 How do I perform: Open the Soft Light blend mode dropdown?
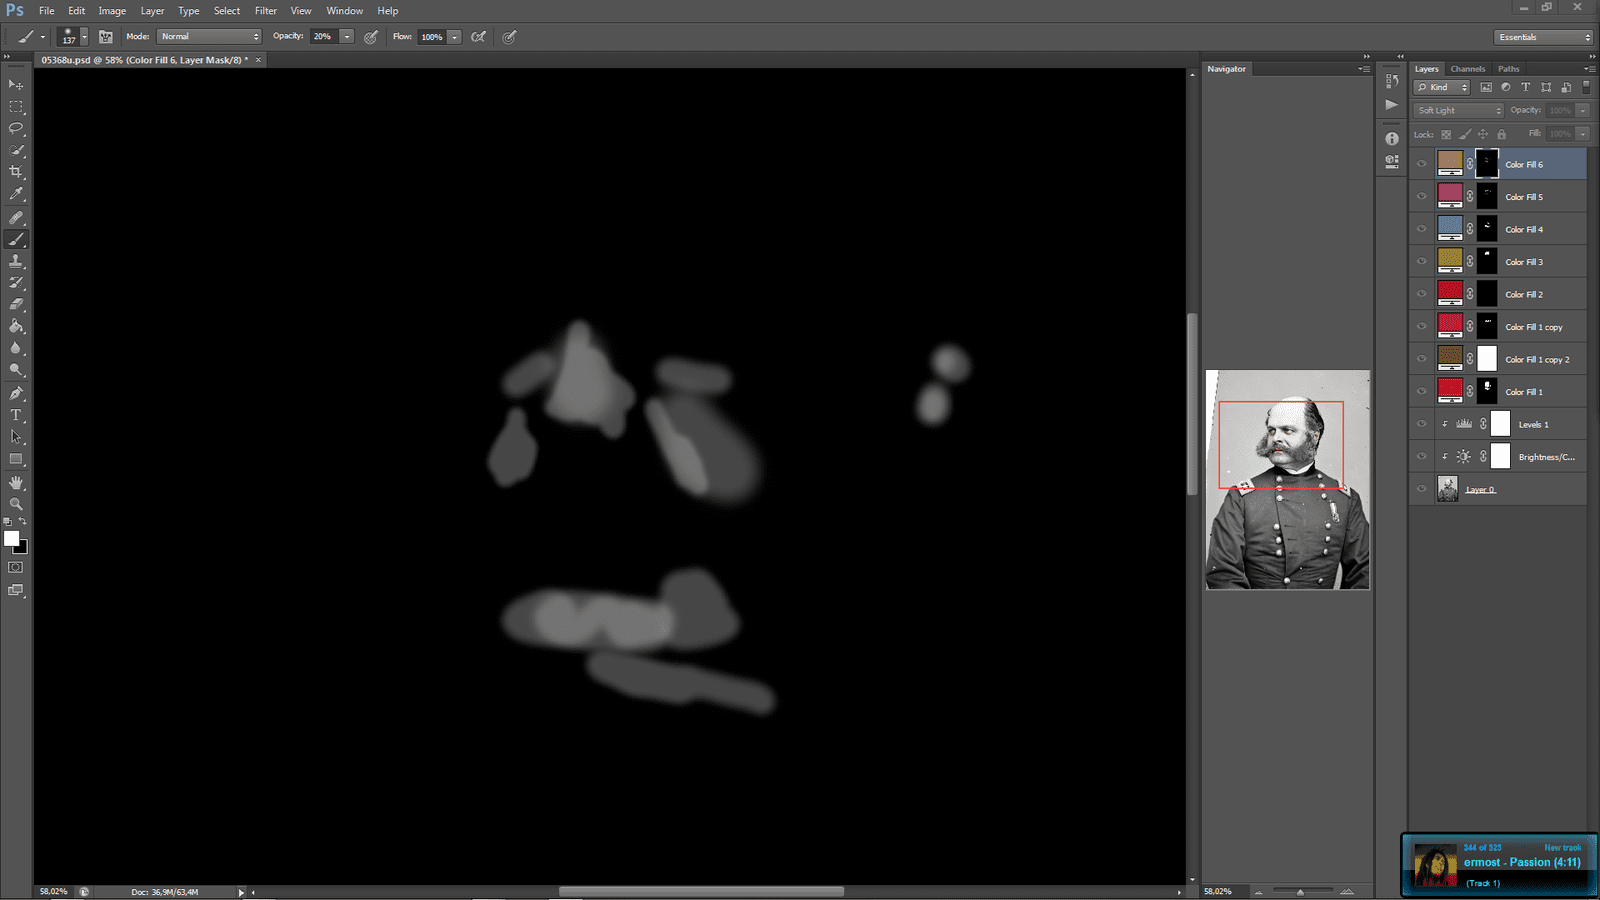(x=1458, y=110)
